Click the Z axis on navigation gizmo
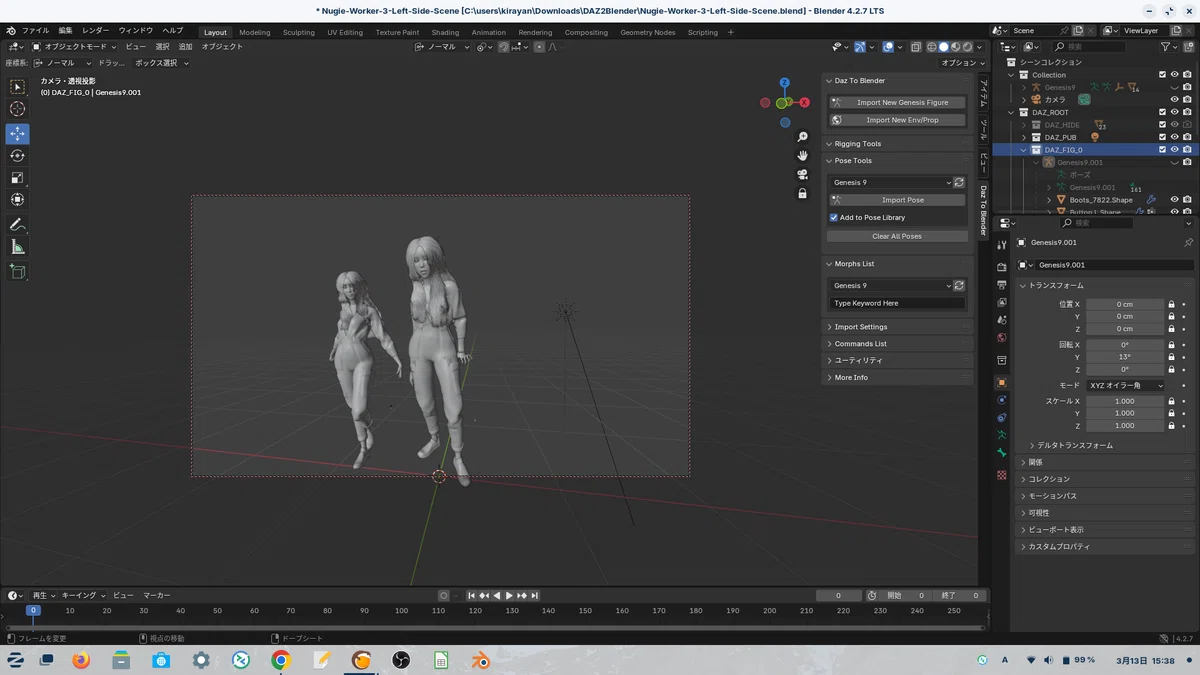The height and width of the screenshot is (675, 1200). click(x=785, y=83)
